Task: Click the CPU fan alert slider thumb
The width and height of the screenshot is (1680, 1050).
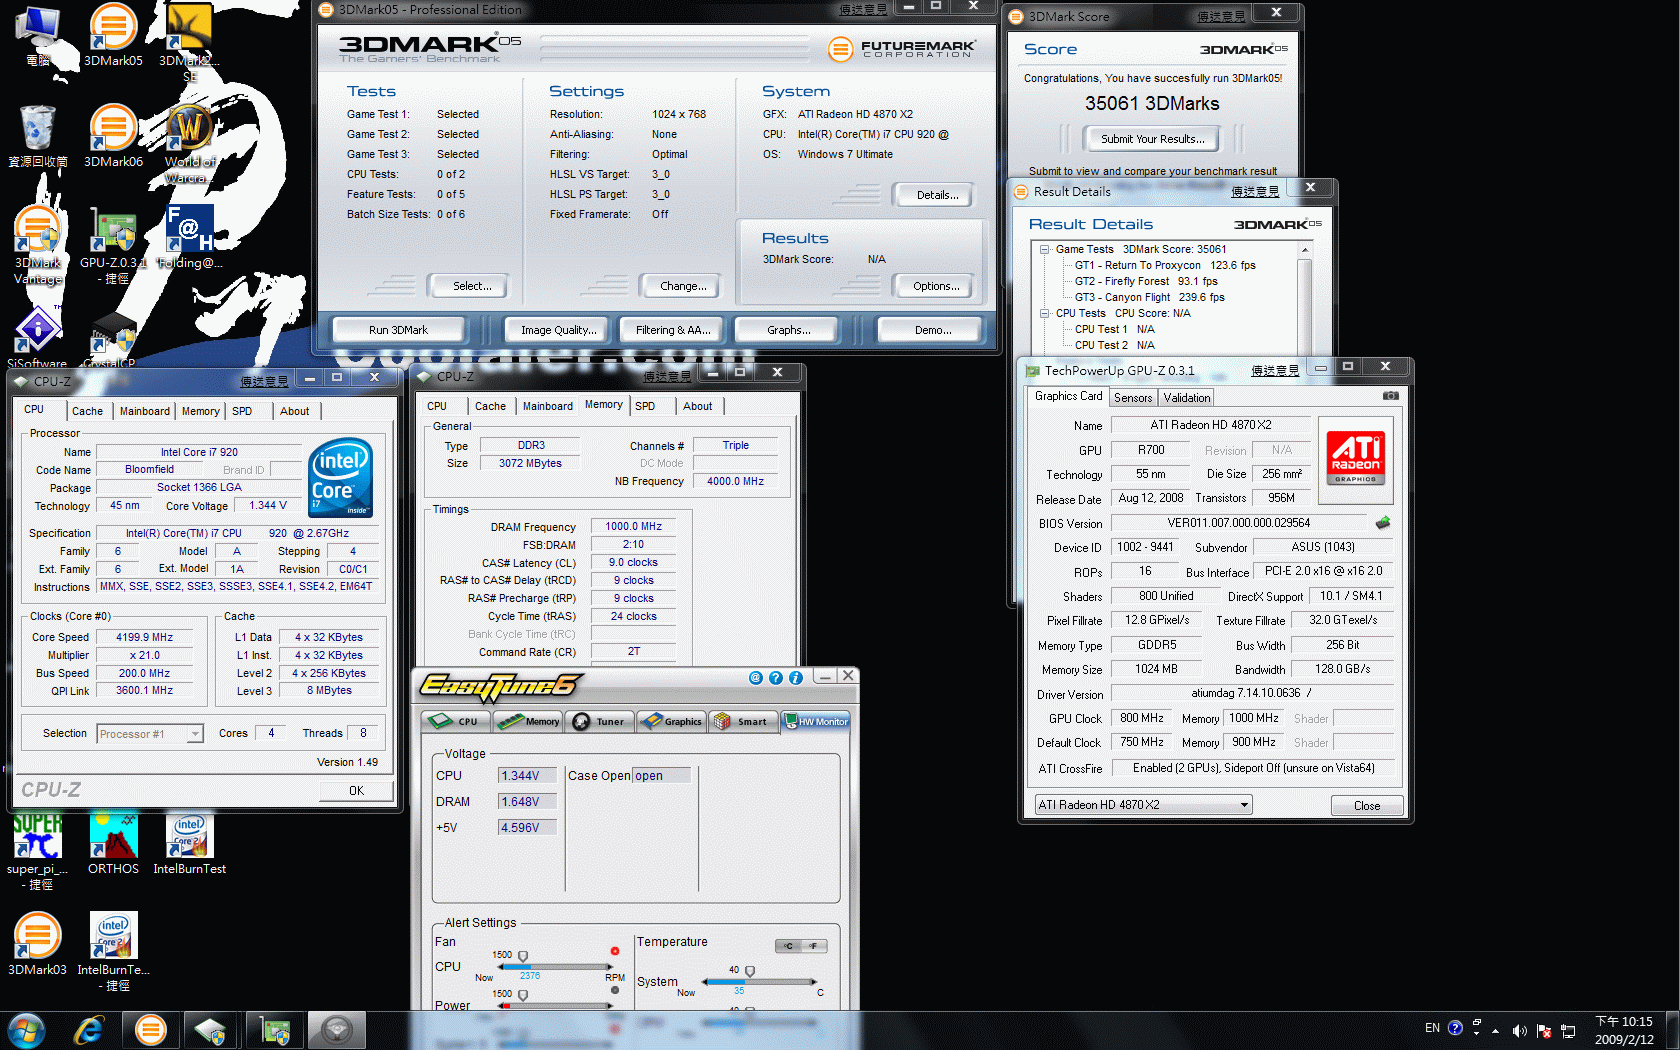Action: coord(522,957)
